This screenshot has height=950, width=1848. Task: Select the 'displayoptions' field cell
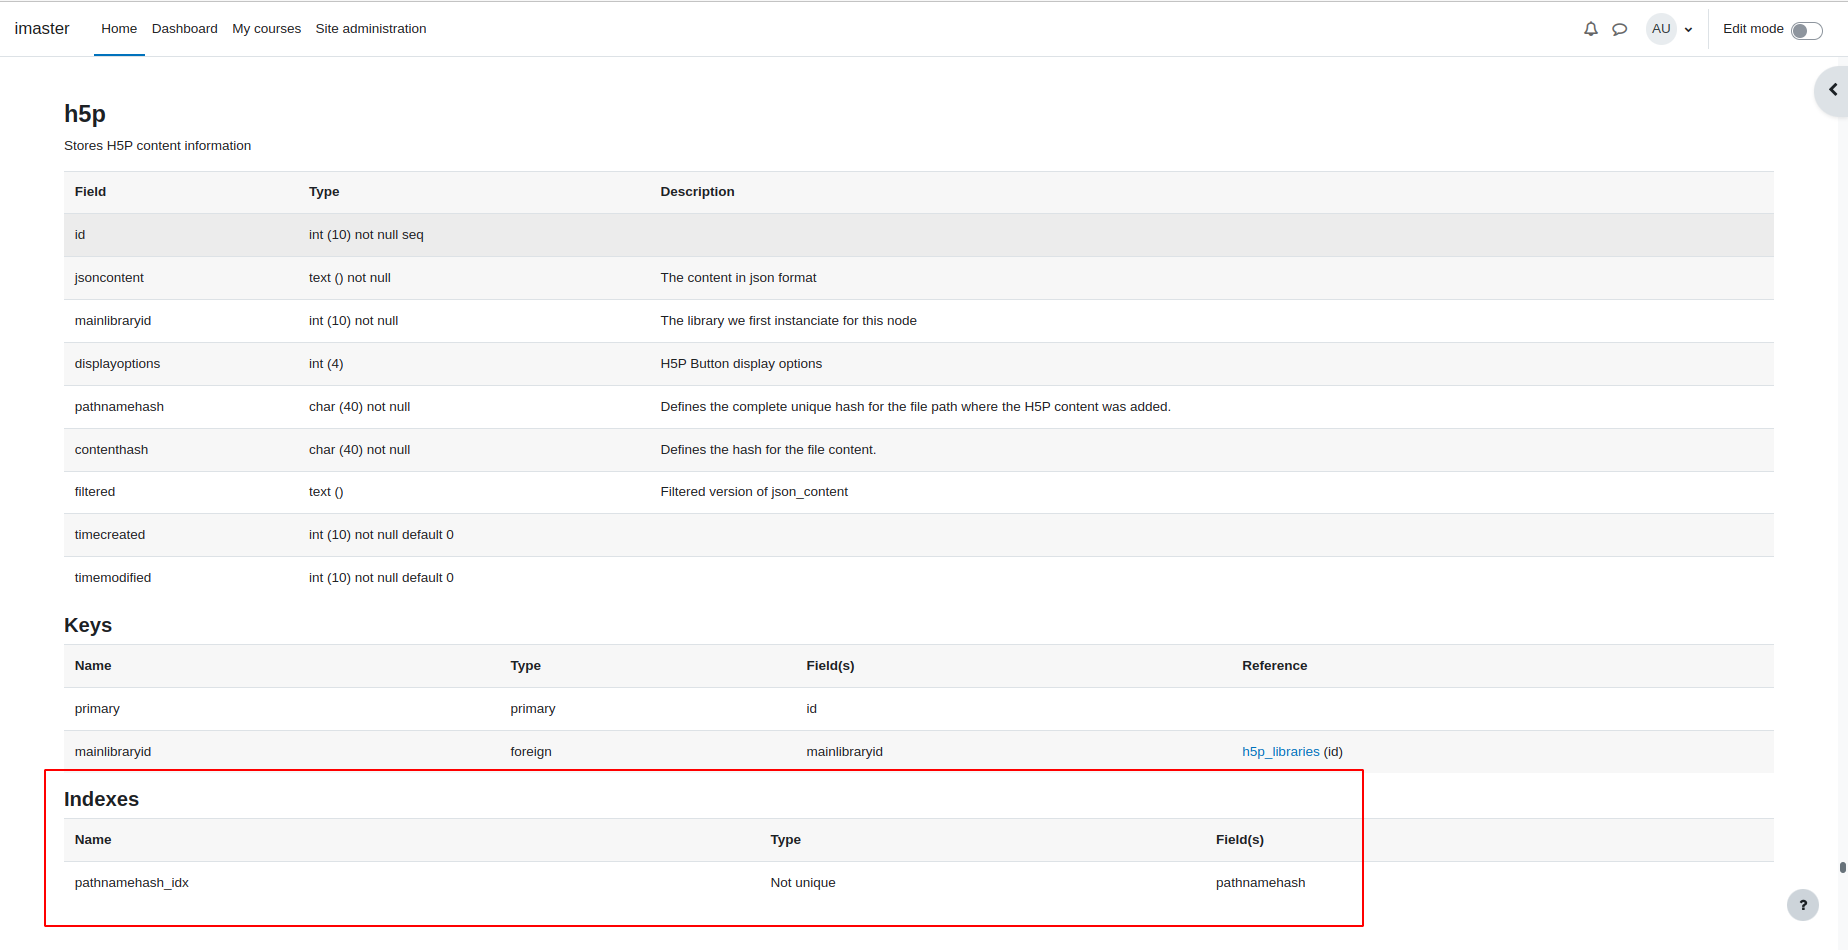click(x=117, y=364)
